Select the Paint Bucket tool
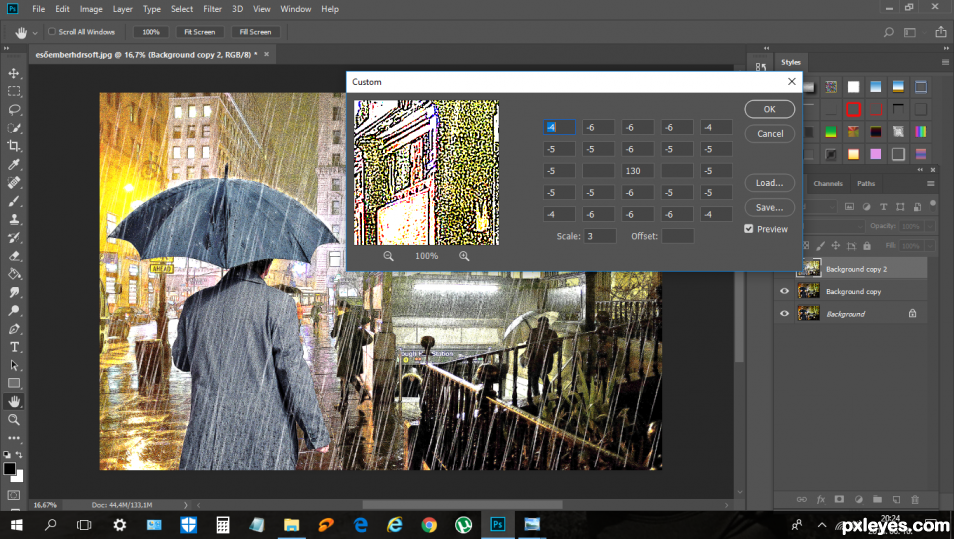The height and width of the screenshot is (539, 954). coord(14,274)
